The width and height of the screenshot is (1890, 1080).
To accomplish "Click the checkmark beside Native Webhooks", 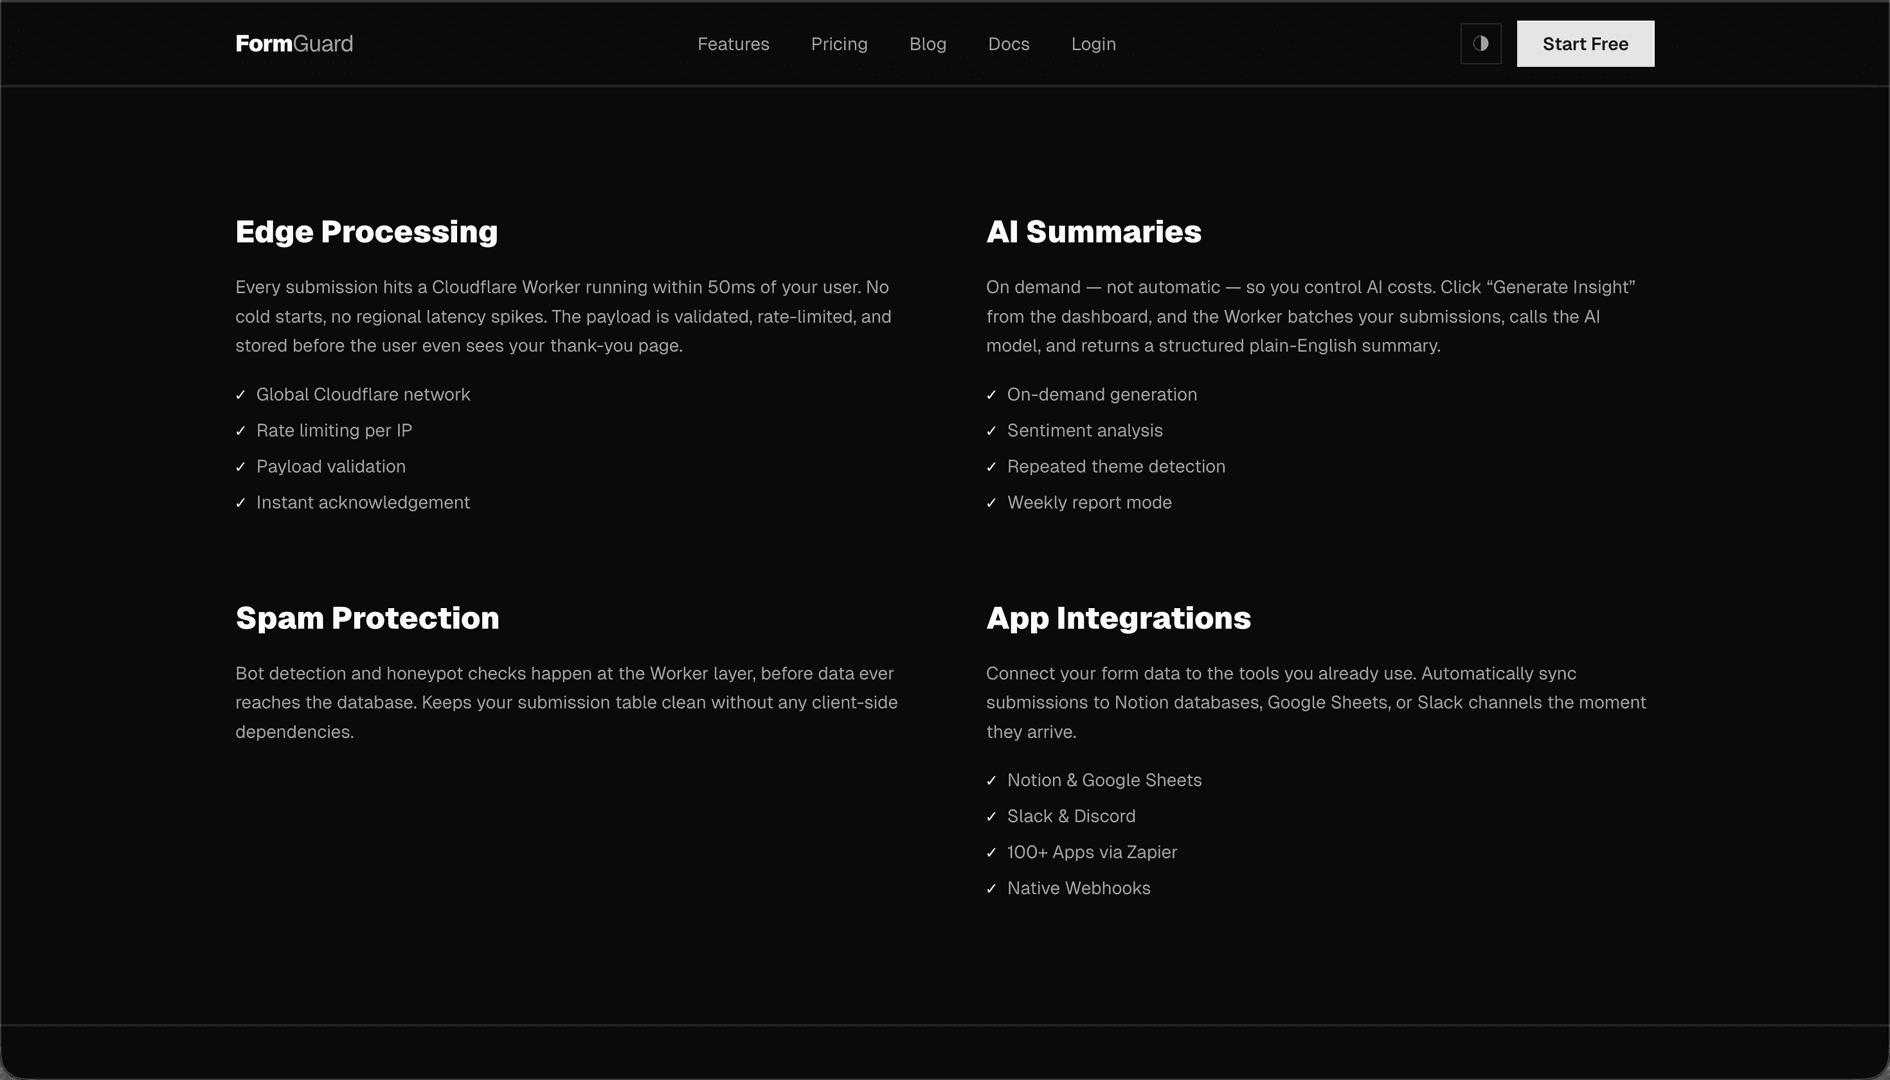I will pyautogui.click(x=992, y=888).
